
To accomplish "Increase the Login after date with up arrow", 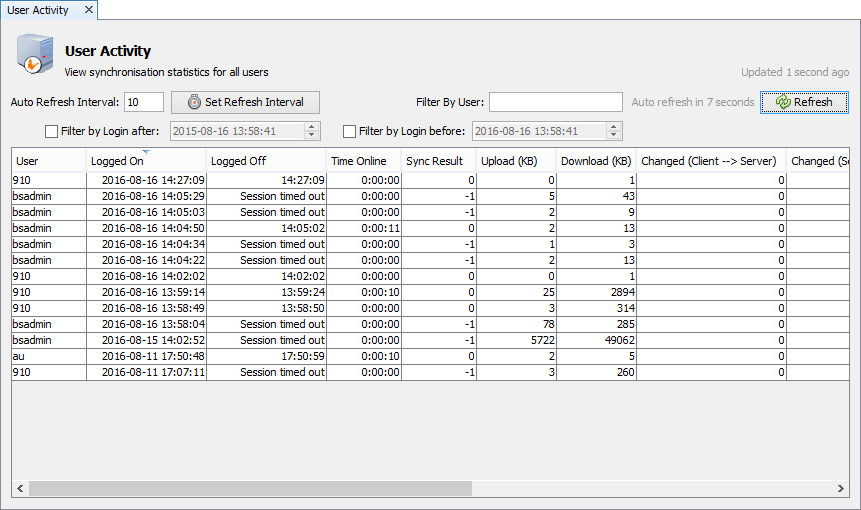I will (x=312, y=127).
